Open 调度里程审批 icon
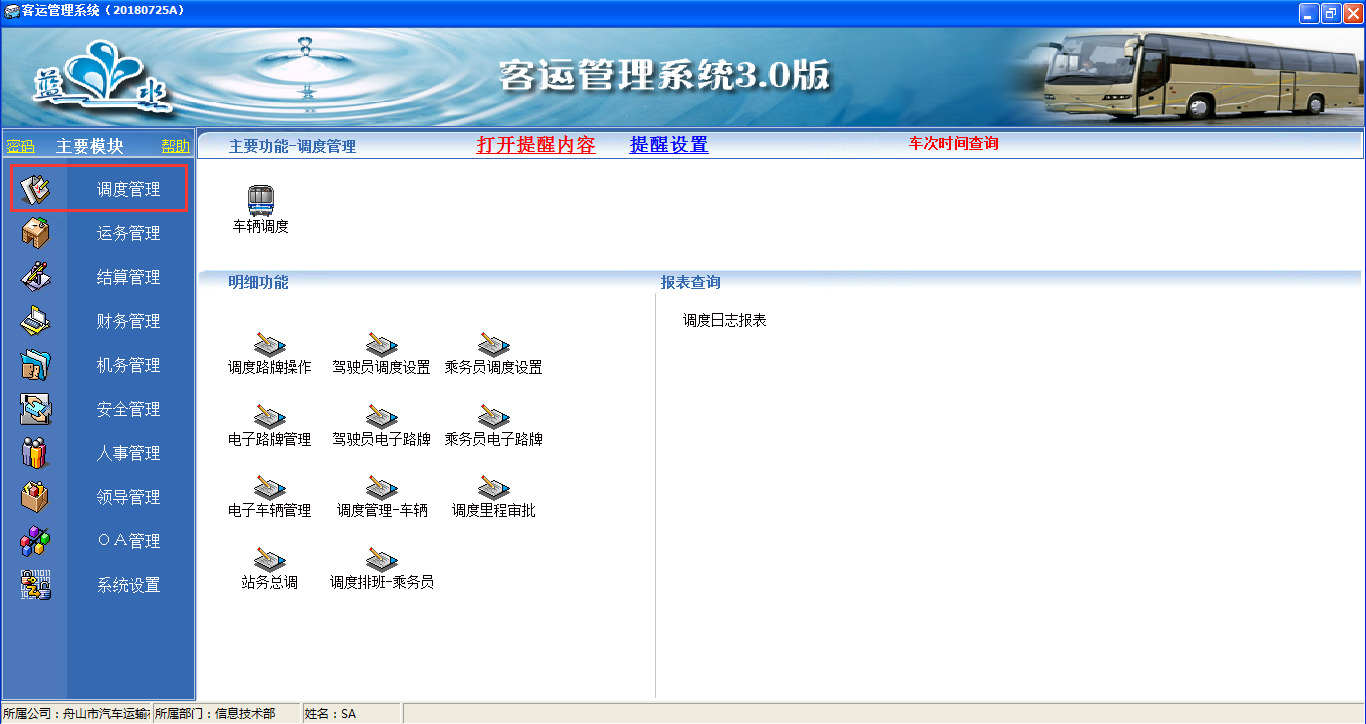1366x724 pixels. point(494,488)
